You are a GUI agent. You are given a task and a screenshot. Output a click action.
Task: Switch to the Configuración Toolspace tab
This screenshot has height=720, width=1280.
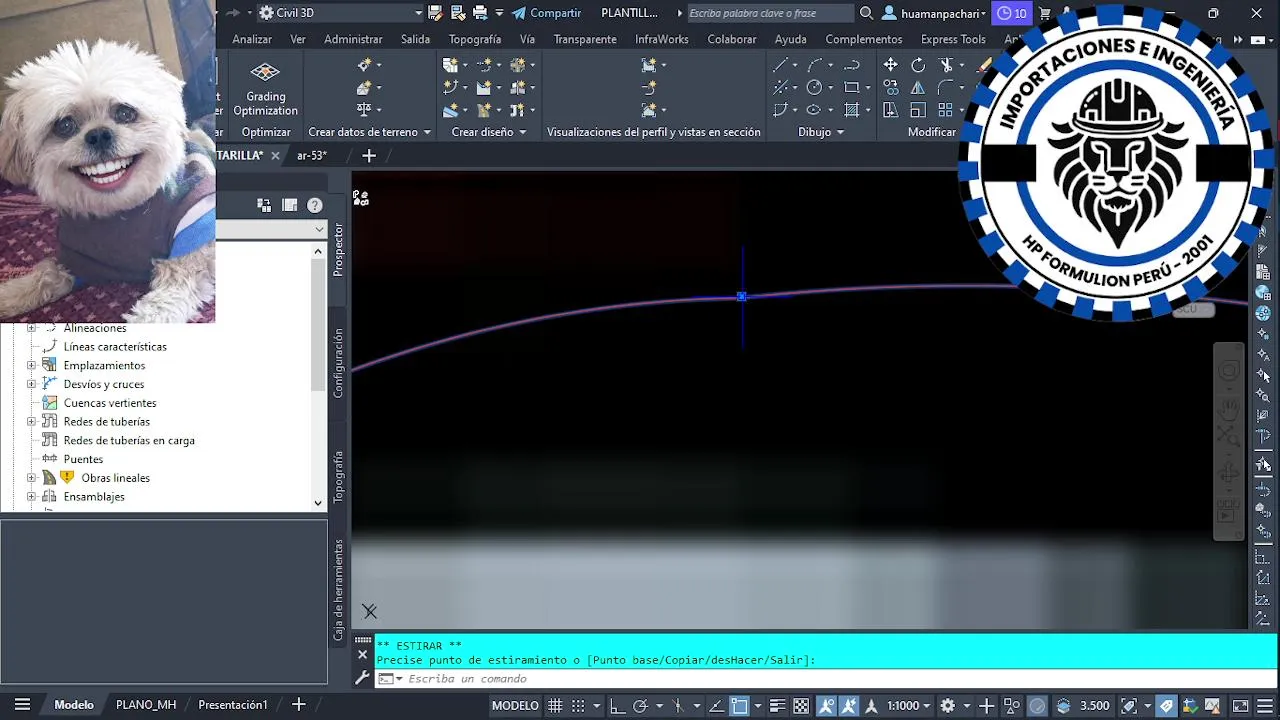pyautogui.click(x=338, y=363)
